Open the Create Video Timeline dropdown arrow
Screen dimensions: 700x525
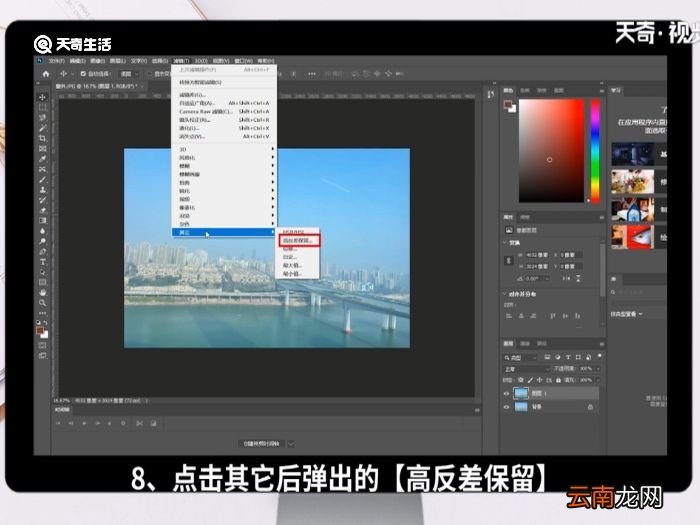[x=291, y=444]
